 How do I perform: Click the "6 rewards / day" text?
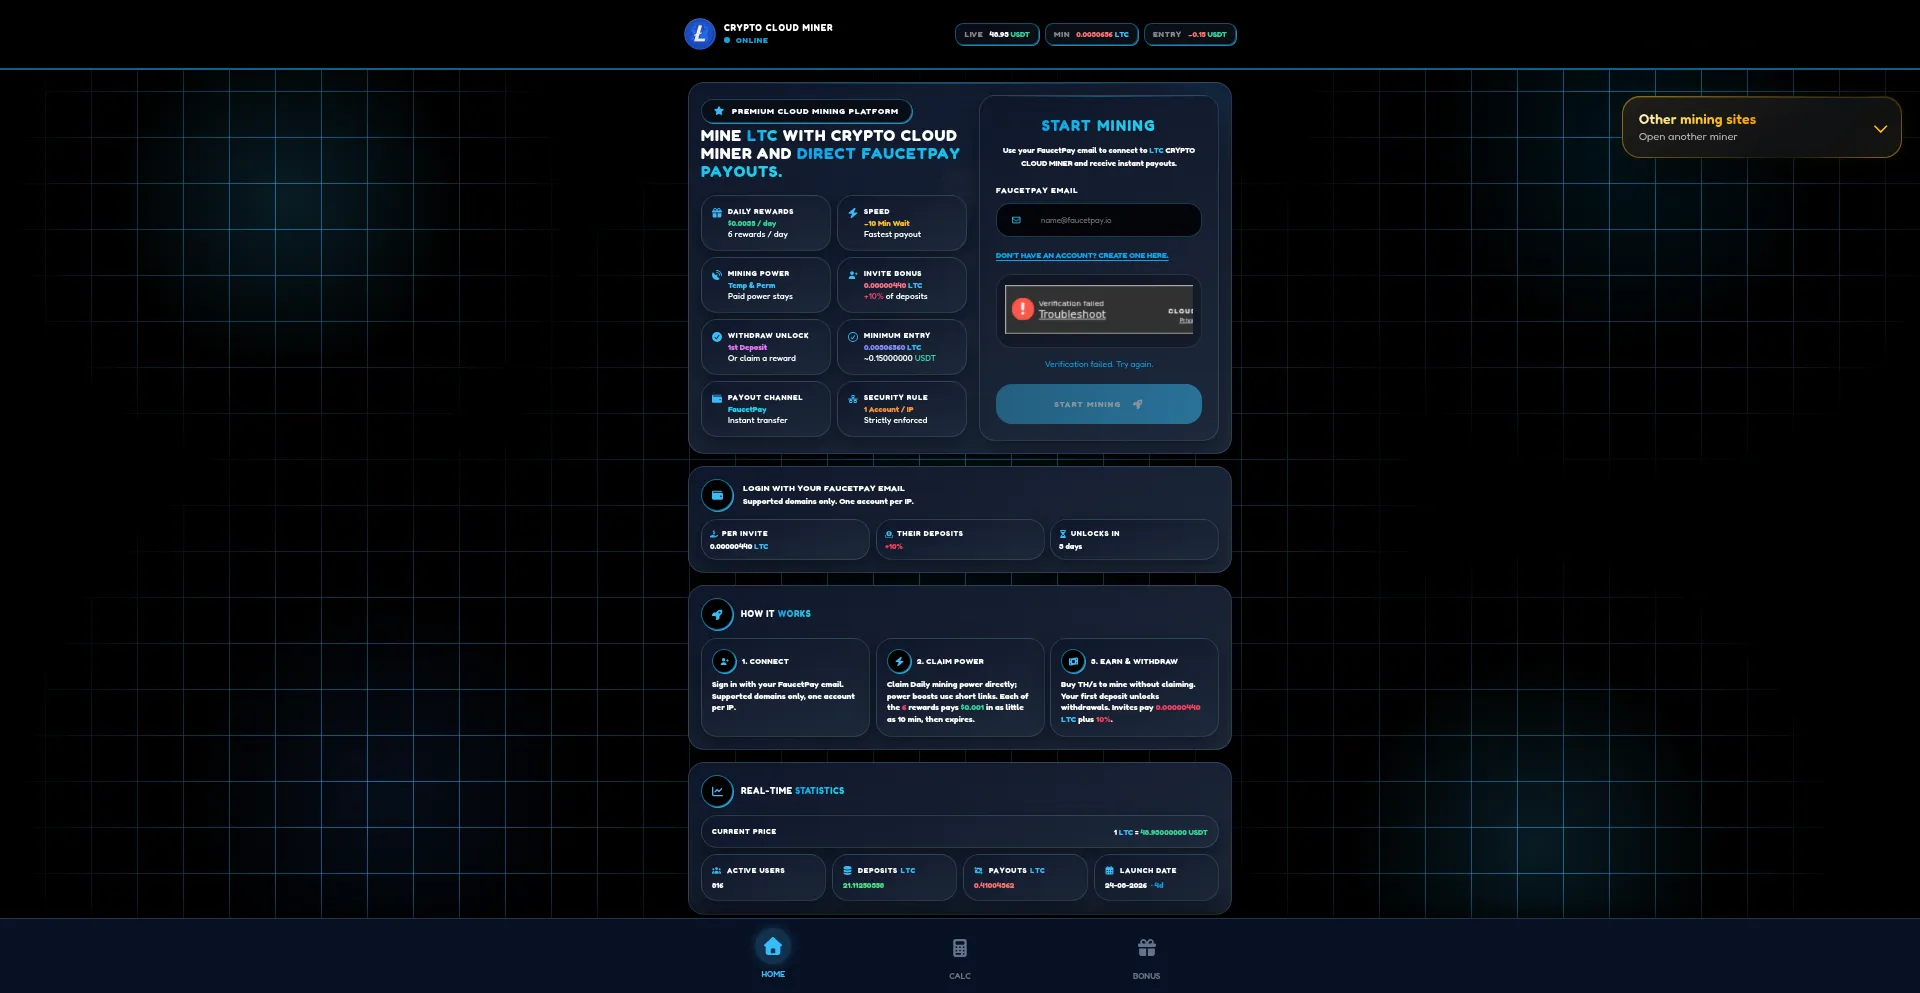pos(758,235)
